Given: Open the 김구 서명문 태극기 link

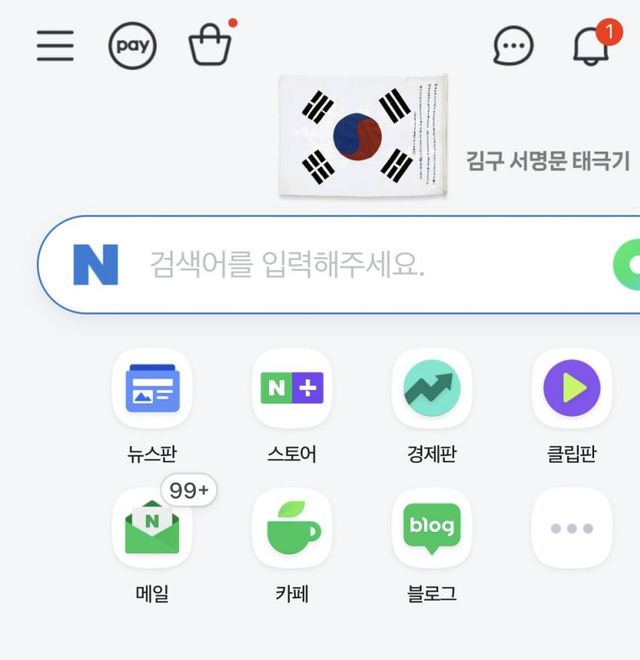Looking at the screenshot, I should [548, 161].
